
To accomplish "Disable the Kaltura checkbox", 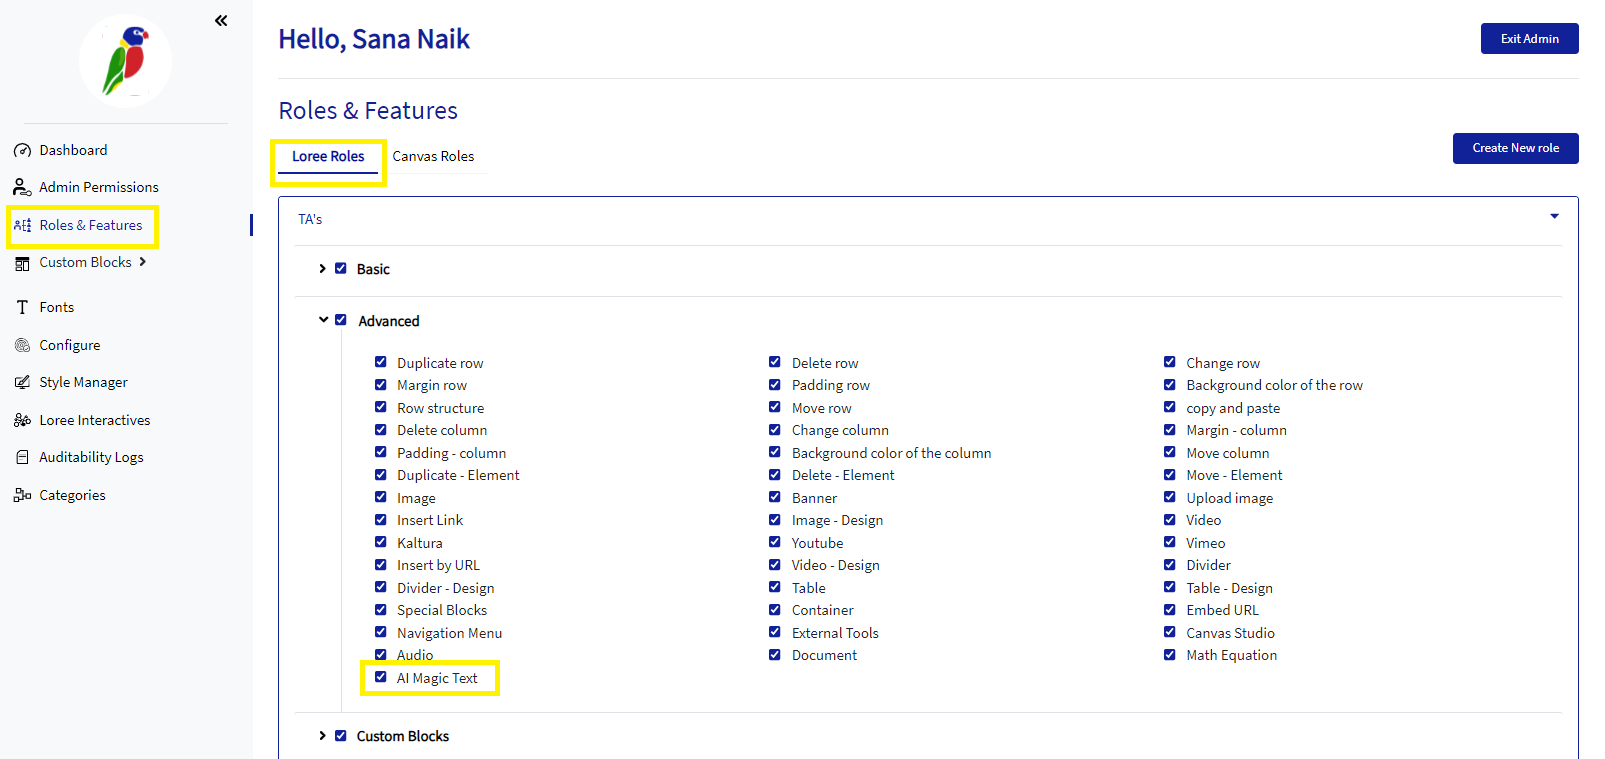I will click(381, 542).
